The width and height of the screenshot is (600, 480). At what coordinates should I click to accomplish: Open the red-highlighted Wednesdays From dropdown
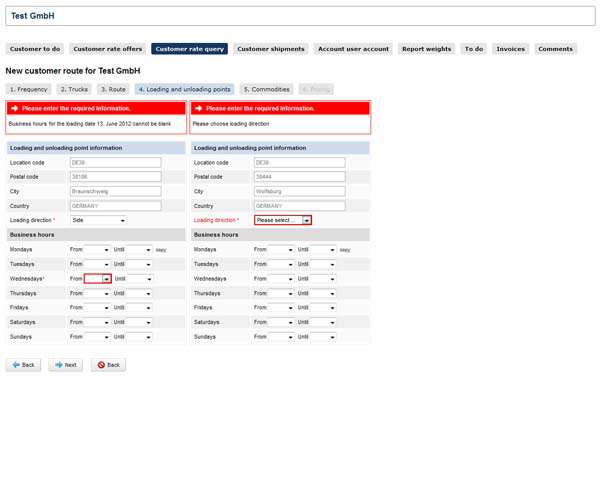(x=98, y=279)
